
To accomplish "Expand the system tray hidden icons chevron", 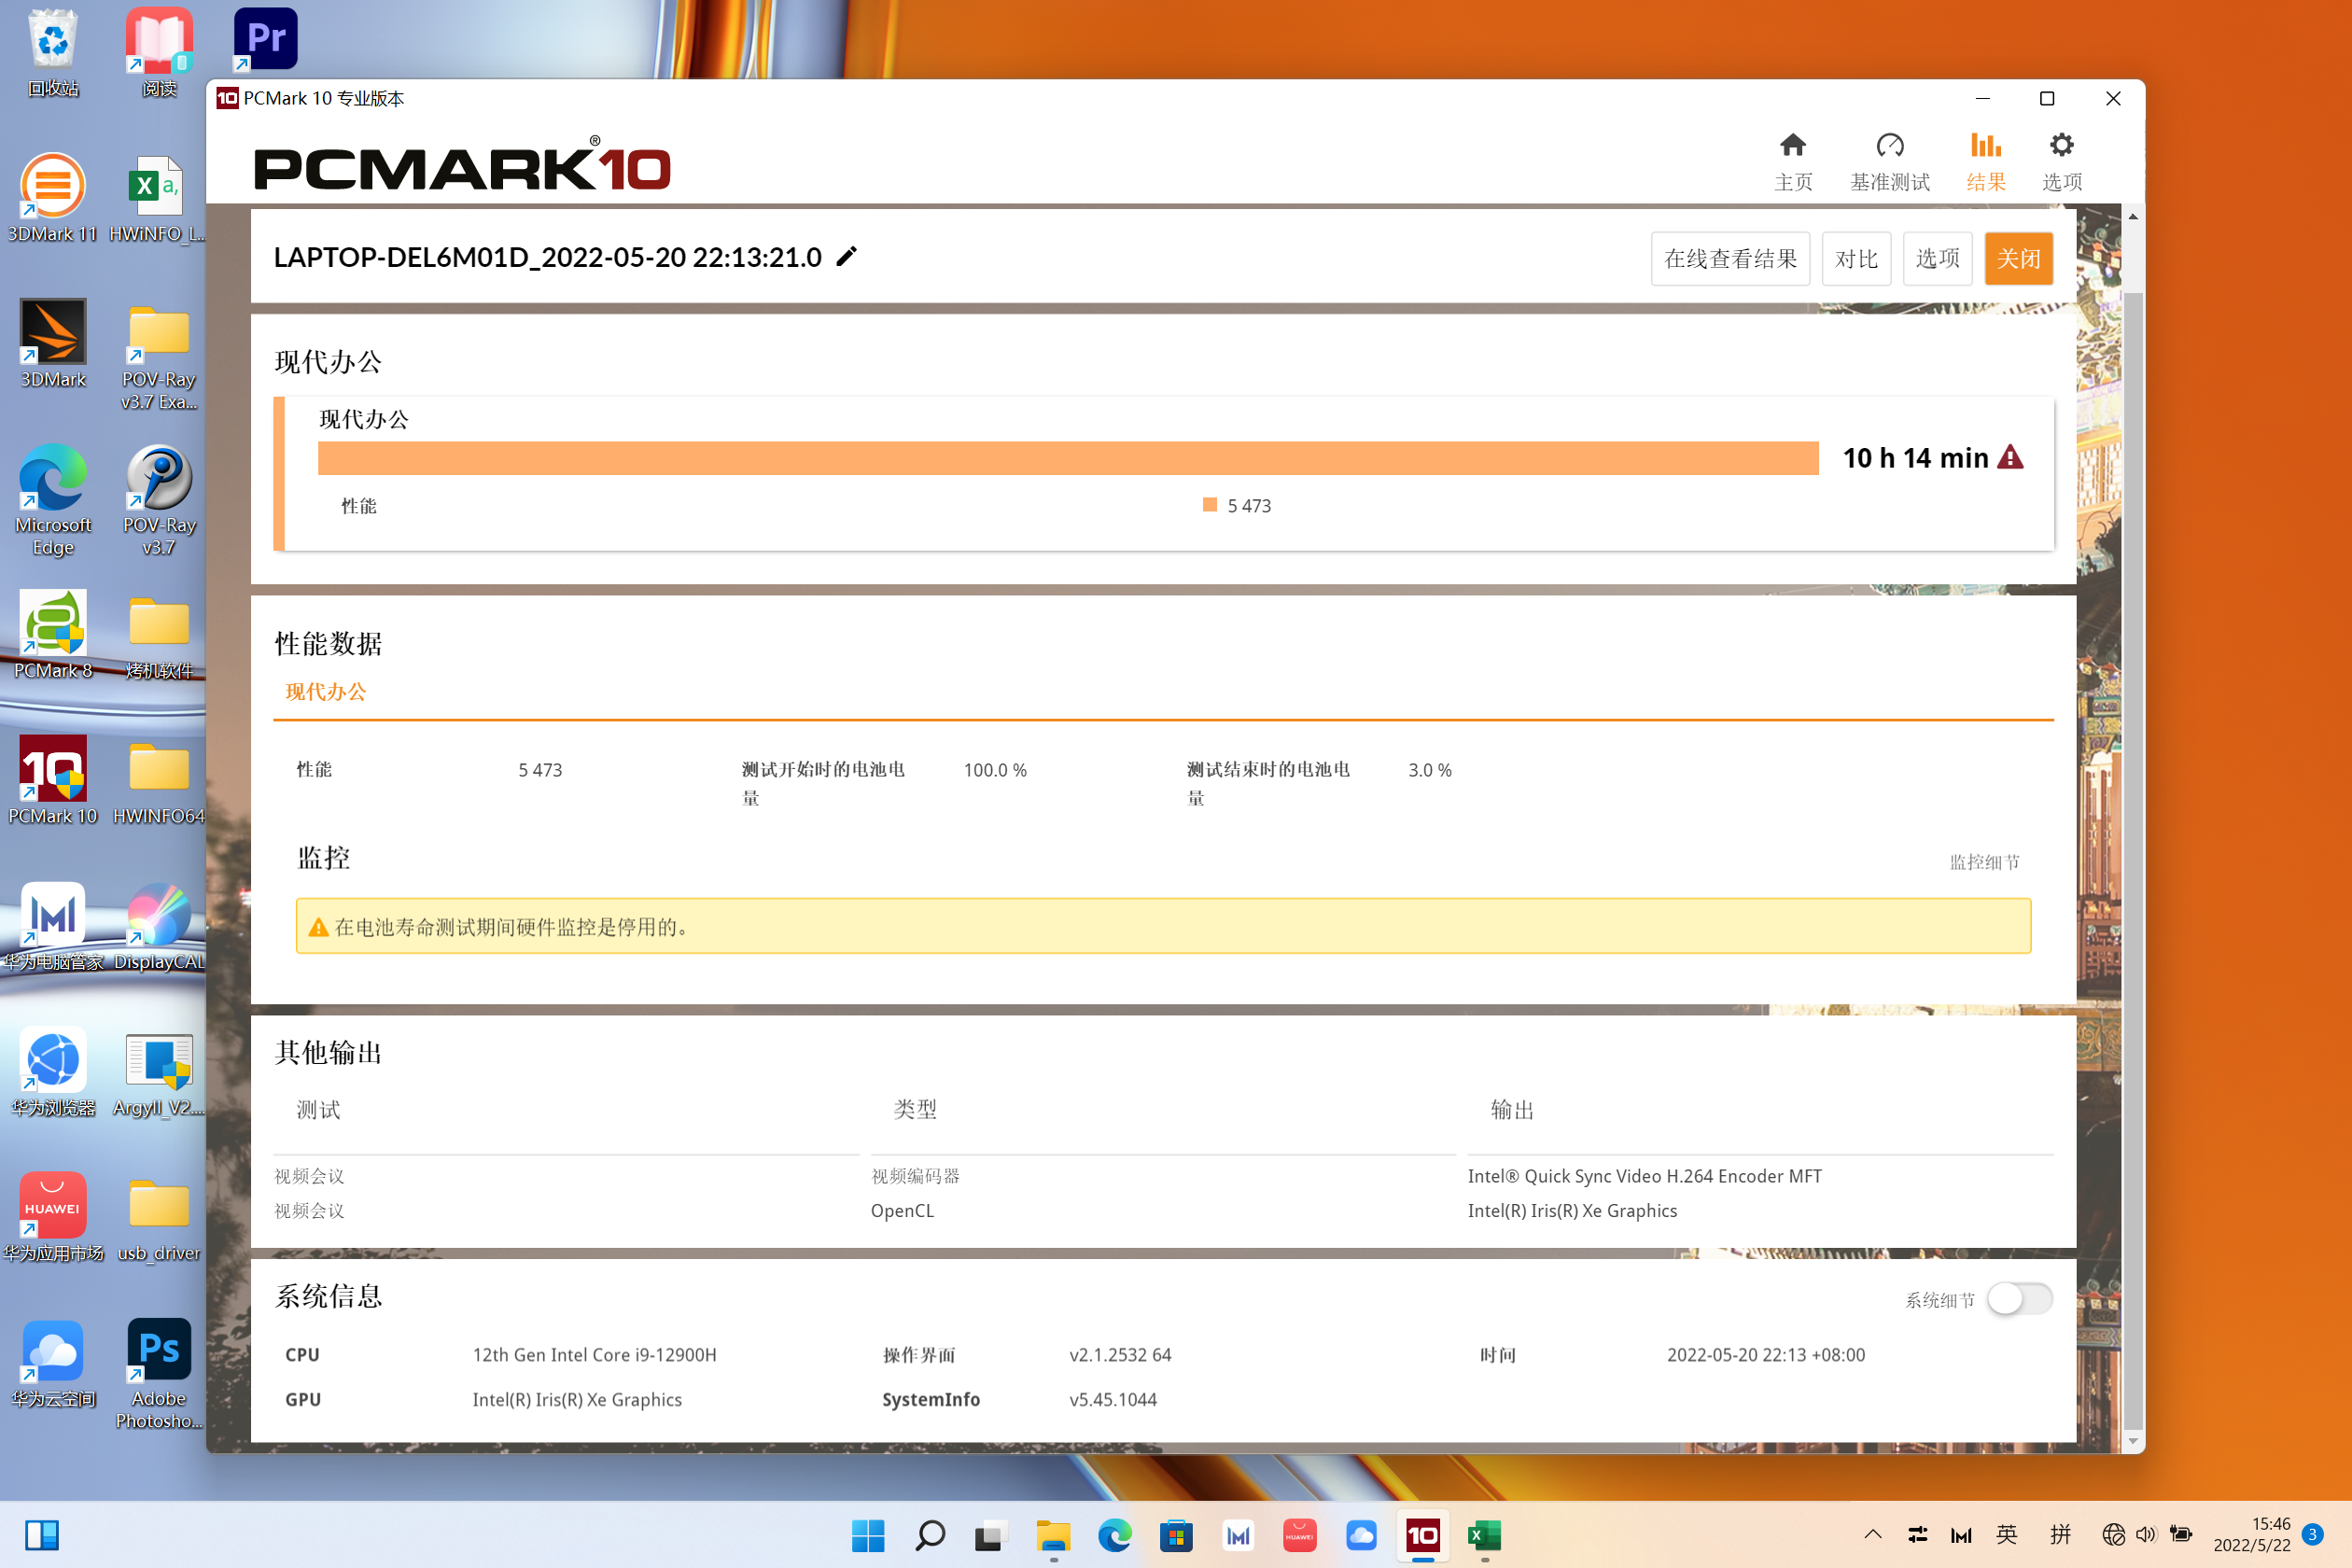I will [x=1872, y=1535].
